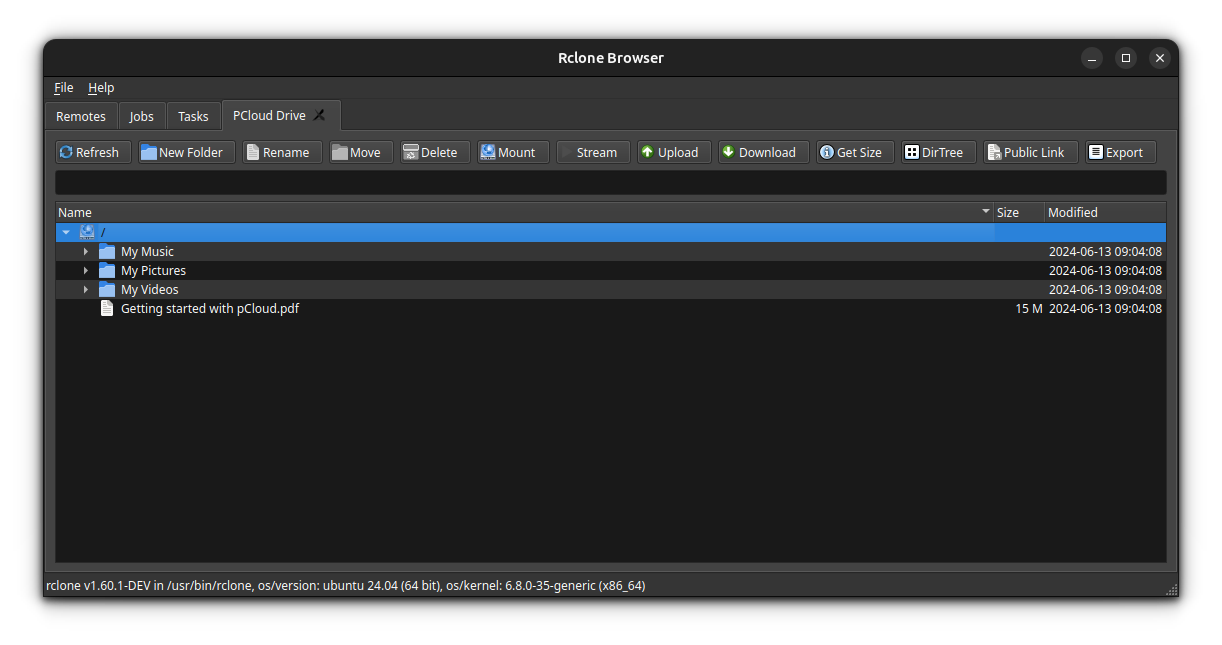This screenshot has height=645, width=1222.
Task: Open the DirTree view
Action: [x=937, y=151]
